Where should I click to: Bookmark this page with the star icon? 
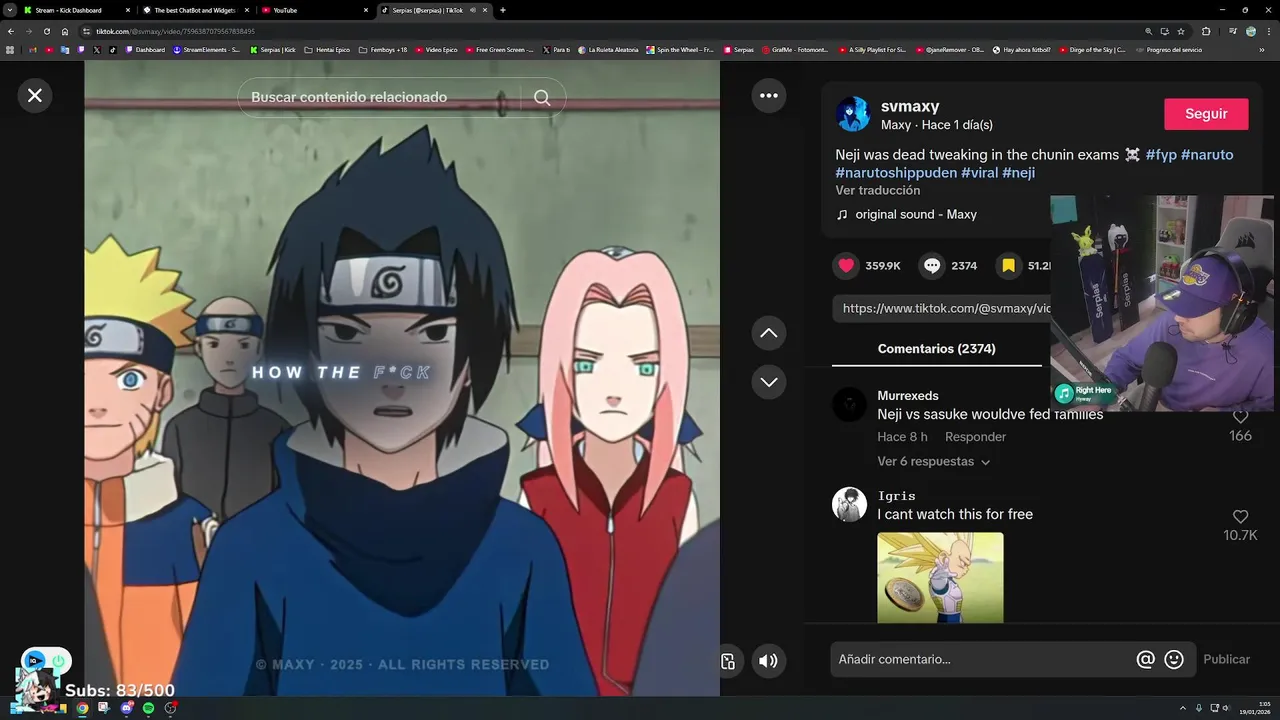coord(1181,31)
